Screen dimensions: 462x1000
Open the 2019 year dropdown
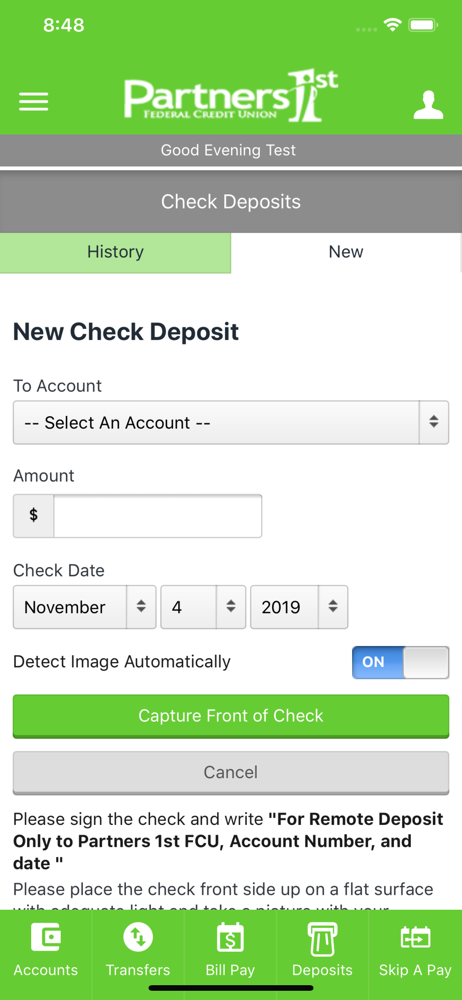[x=299, y=607]
